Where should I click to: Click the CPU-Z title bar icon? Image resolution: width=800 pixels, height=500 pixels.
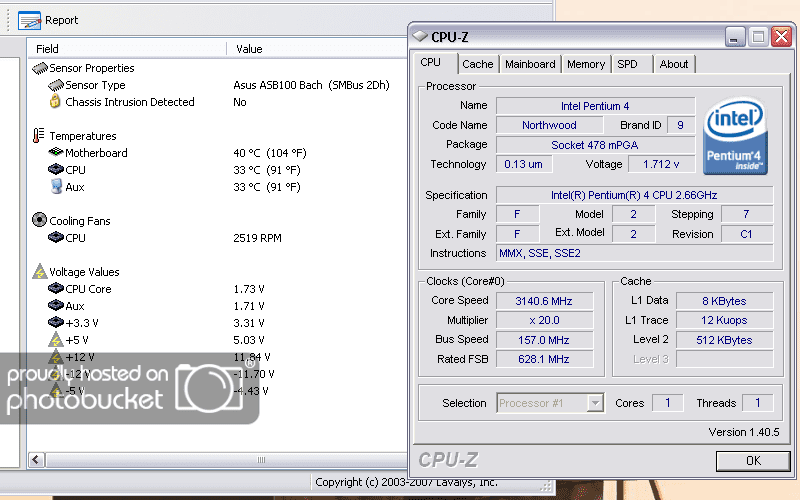pos(419,36)
